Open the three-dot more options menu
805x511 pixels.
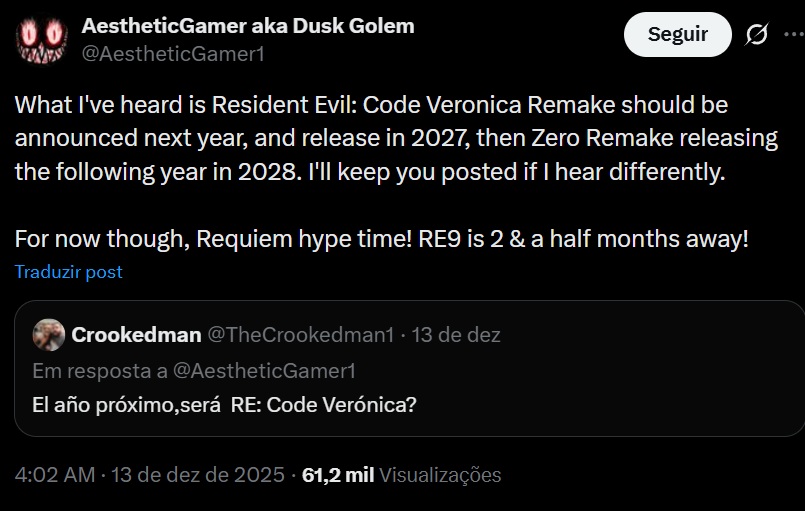click(x=795, y=35)
